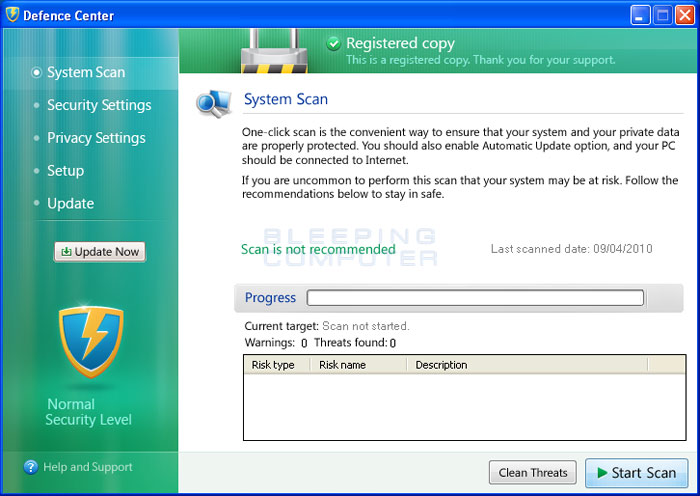Click the 'Registered copy' heading

point(400,43)
